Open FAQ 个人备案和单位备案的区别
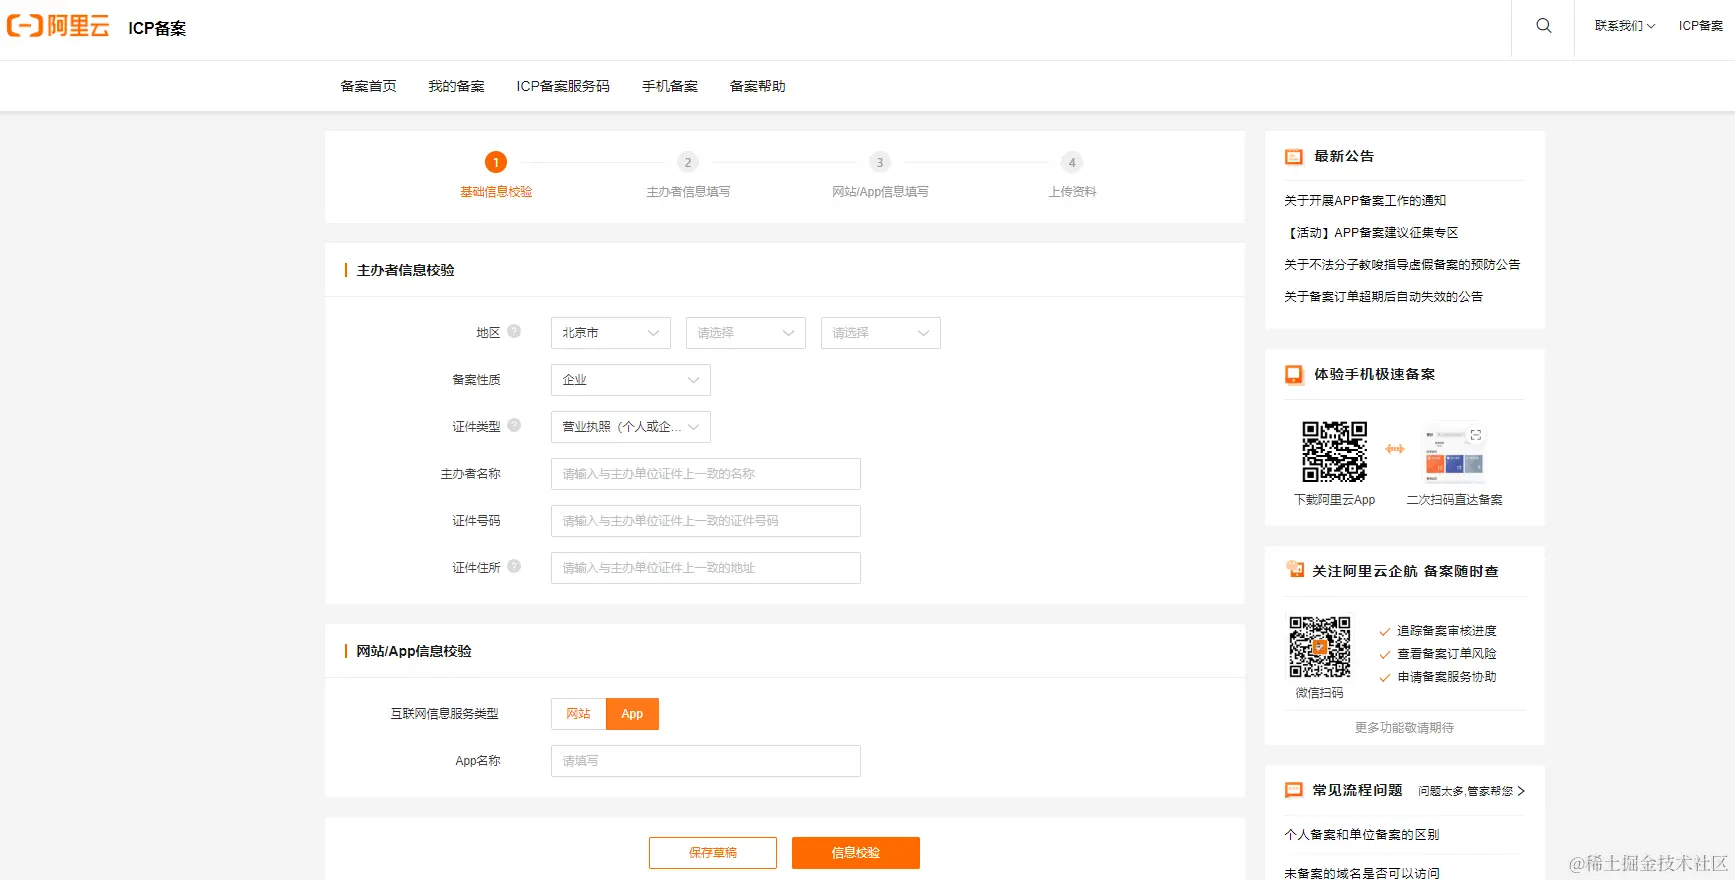This screenshot has width=1735, height=880. [x=1361, y=835]
